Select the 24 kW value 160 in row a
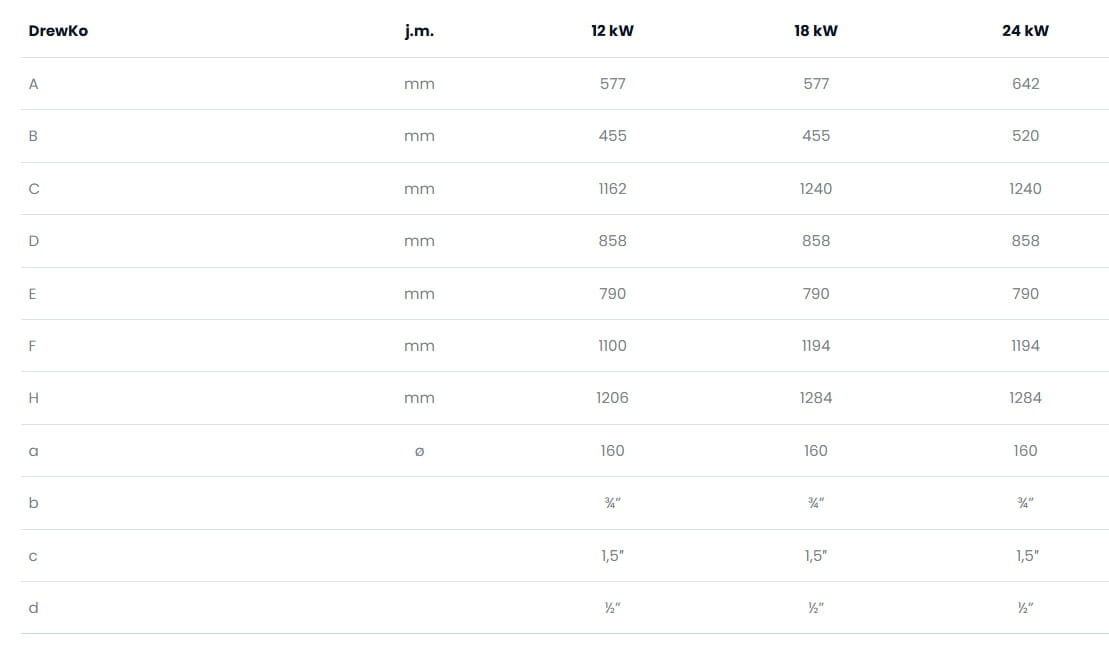 [x=1025, y=451]
